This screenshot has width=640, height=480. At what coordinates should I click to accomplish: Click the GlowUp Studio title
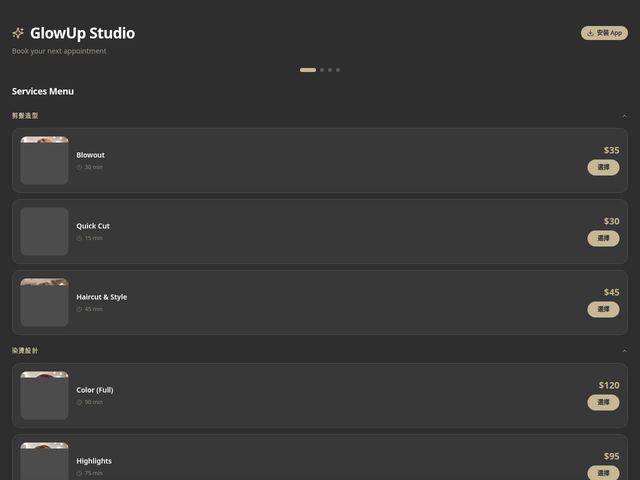pos(82,33)
